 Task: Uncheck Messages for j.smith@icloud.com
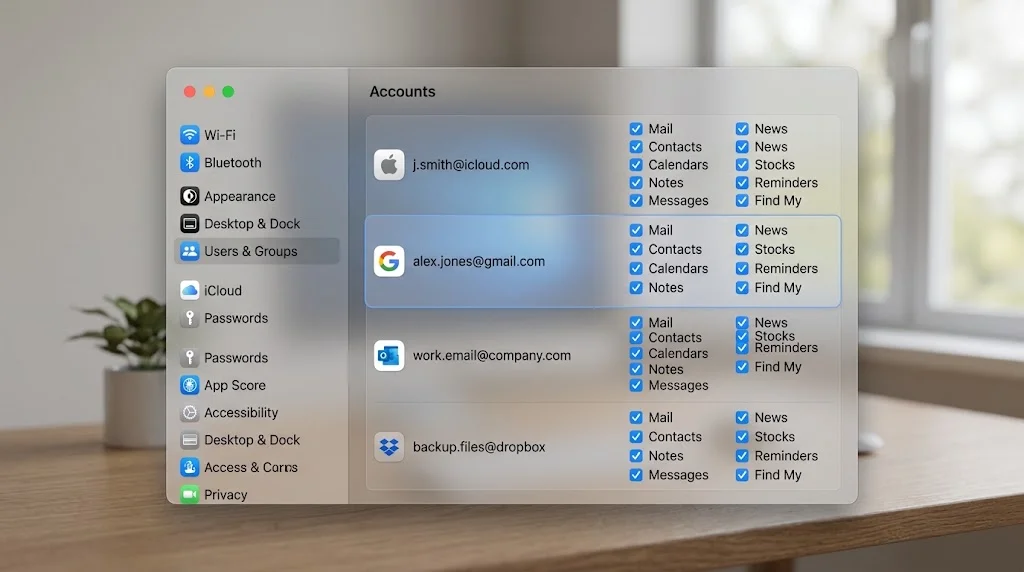click(636, 200)
